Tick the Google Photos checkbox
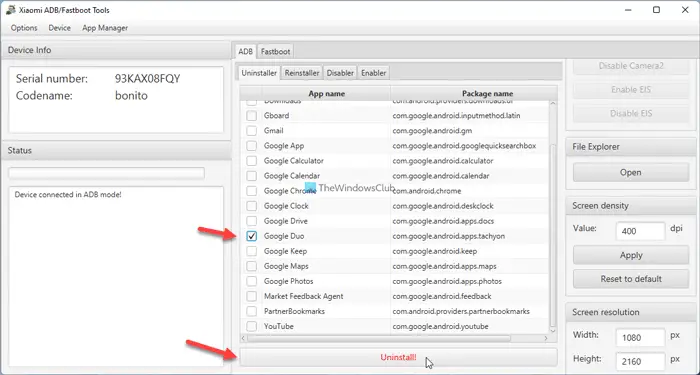The width and height of the screenshot is (700, 375). [252, 281]
